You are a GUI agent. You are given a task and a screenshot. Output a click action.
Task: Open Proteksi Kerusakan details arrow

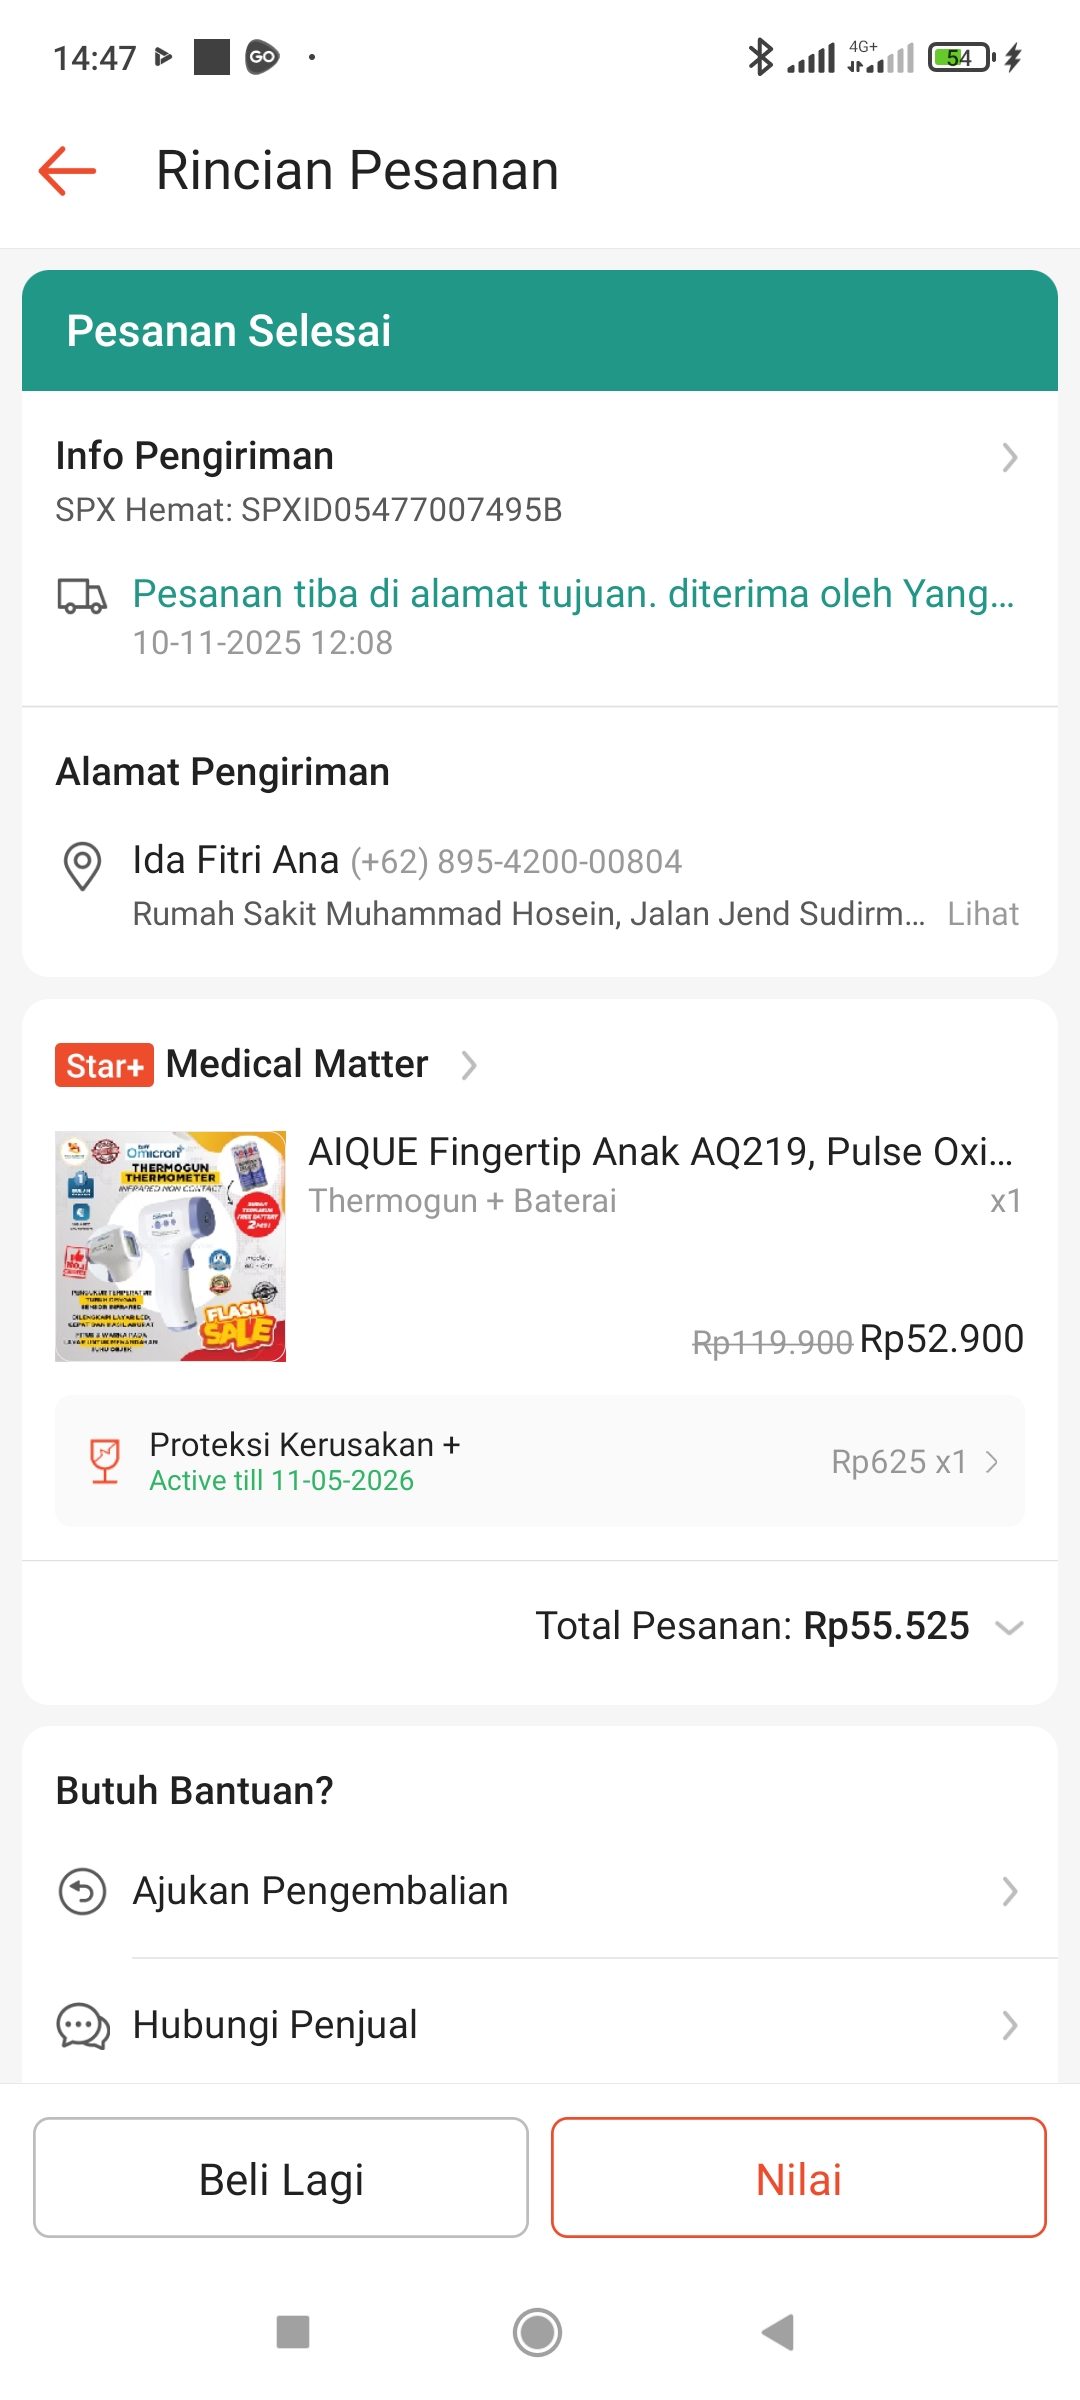(x=992, y=1462)
